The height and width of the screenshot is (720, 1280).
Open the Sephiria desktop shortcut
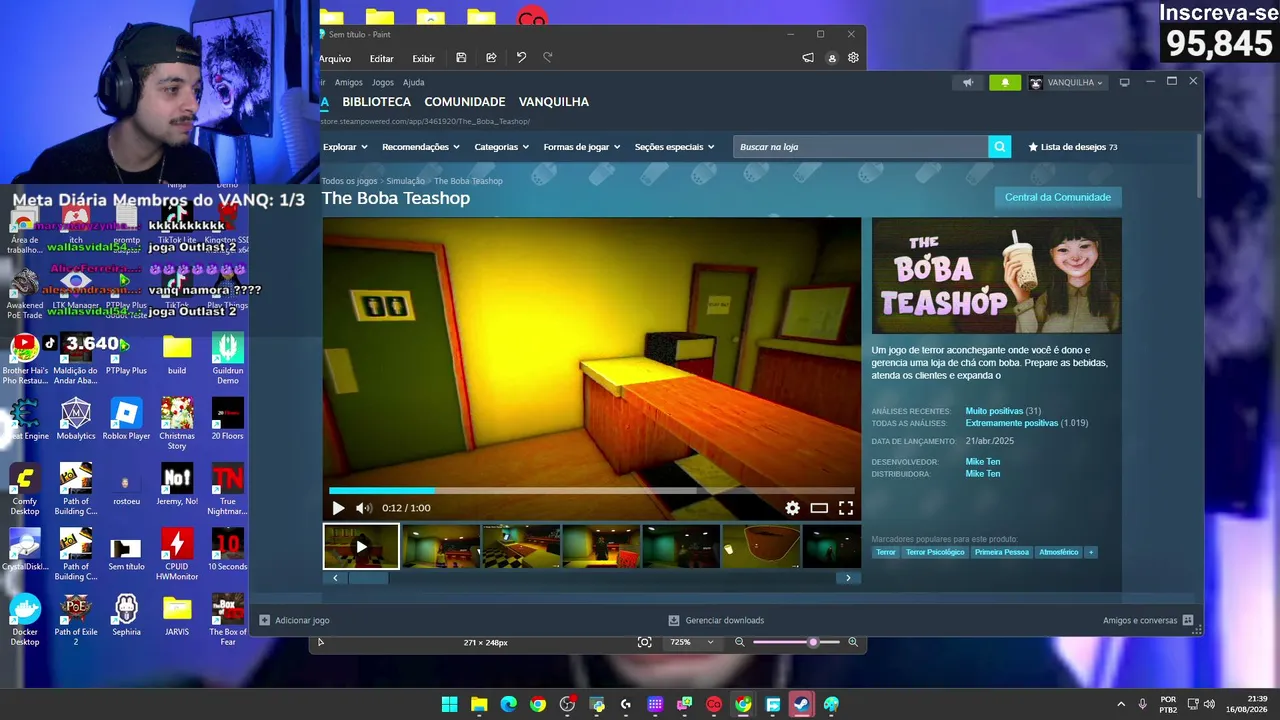[x=126, y=615]
